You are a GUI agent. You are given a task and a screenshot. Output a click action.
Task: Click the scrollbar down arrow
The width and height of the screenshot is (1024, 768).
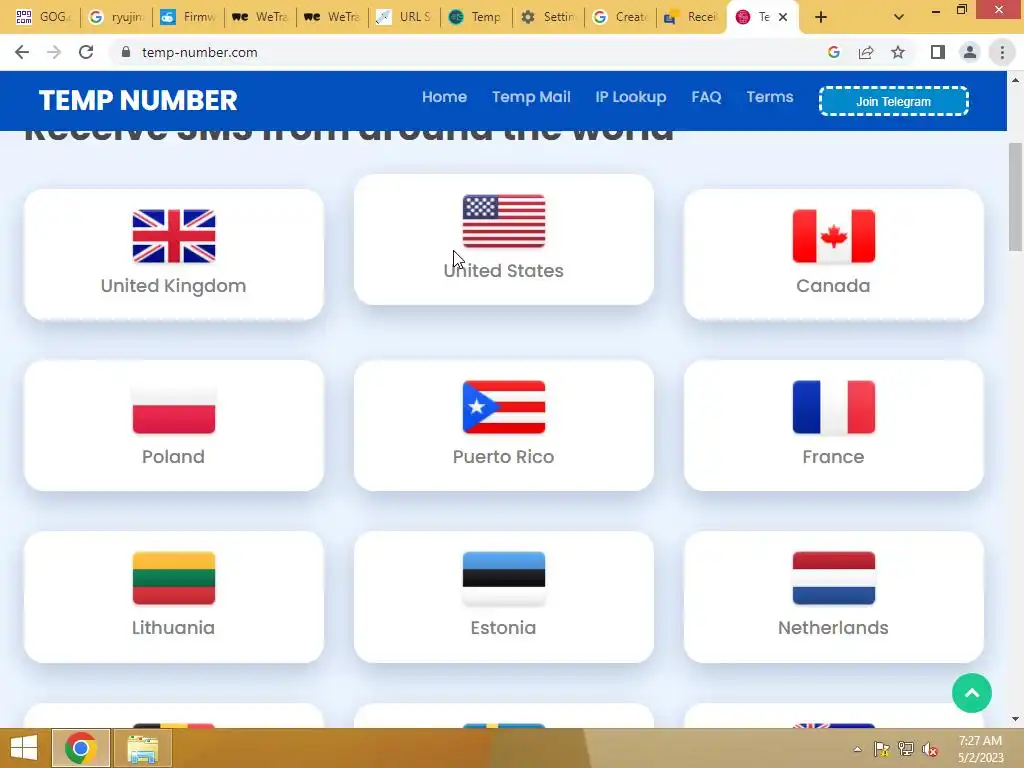click(x=1015, y=719)
